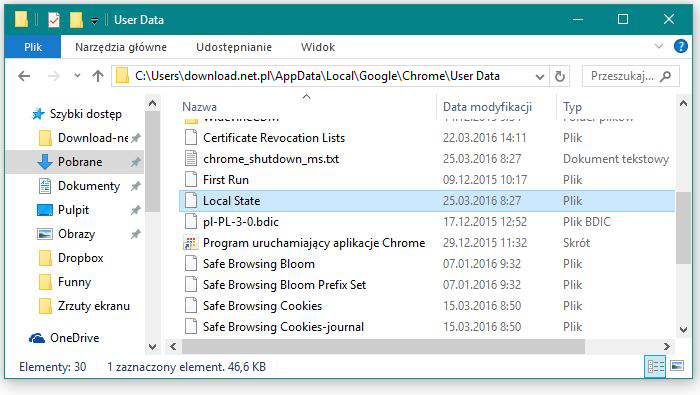
Task: Switch to the large icons view in the status bar
Action: click(677, 366)
